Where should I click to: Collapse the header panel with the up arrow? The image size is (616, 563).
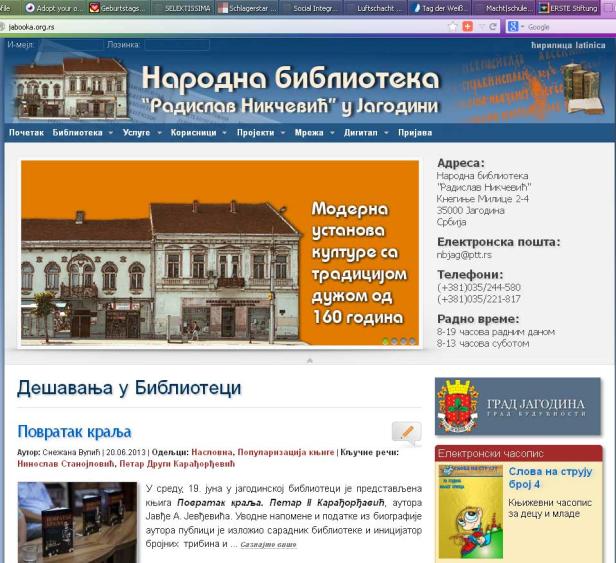(x=310, y=360)
